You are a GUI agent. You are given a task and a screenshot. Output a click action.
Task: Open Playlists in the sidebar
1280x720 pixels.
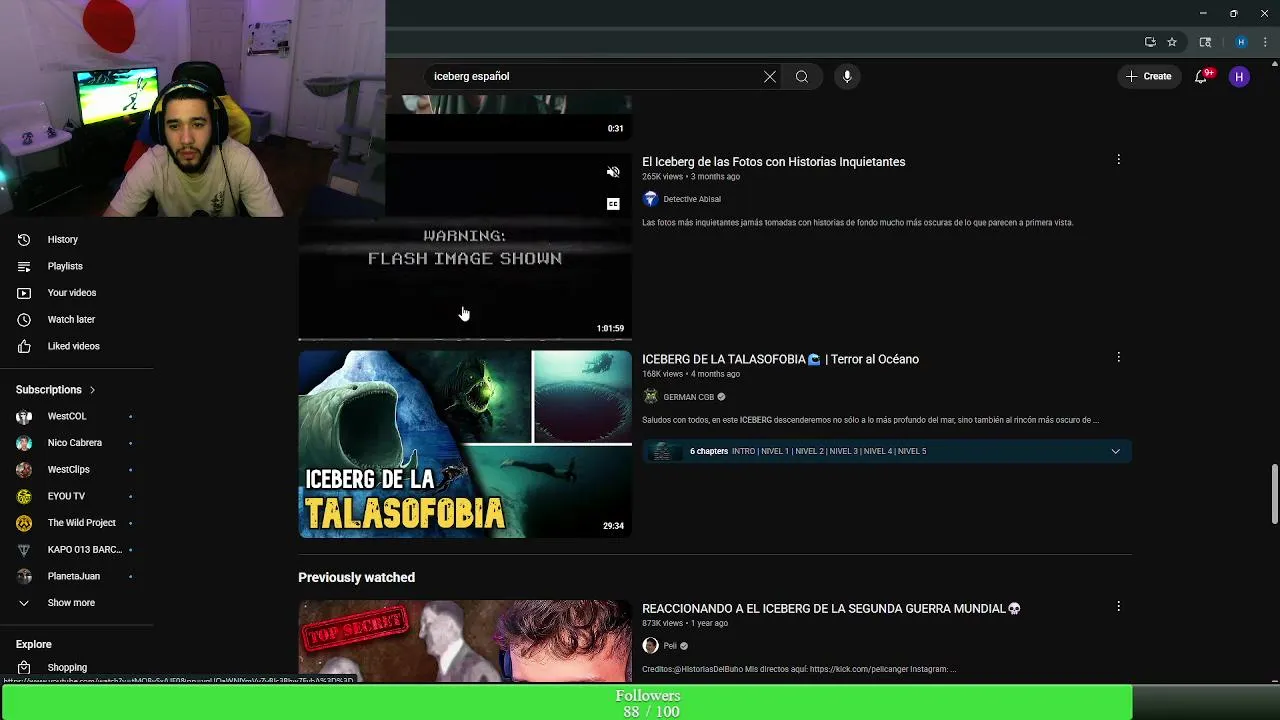pyautogui.click(x=65, y=266)
